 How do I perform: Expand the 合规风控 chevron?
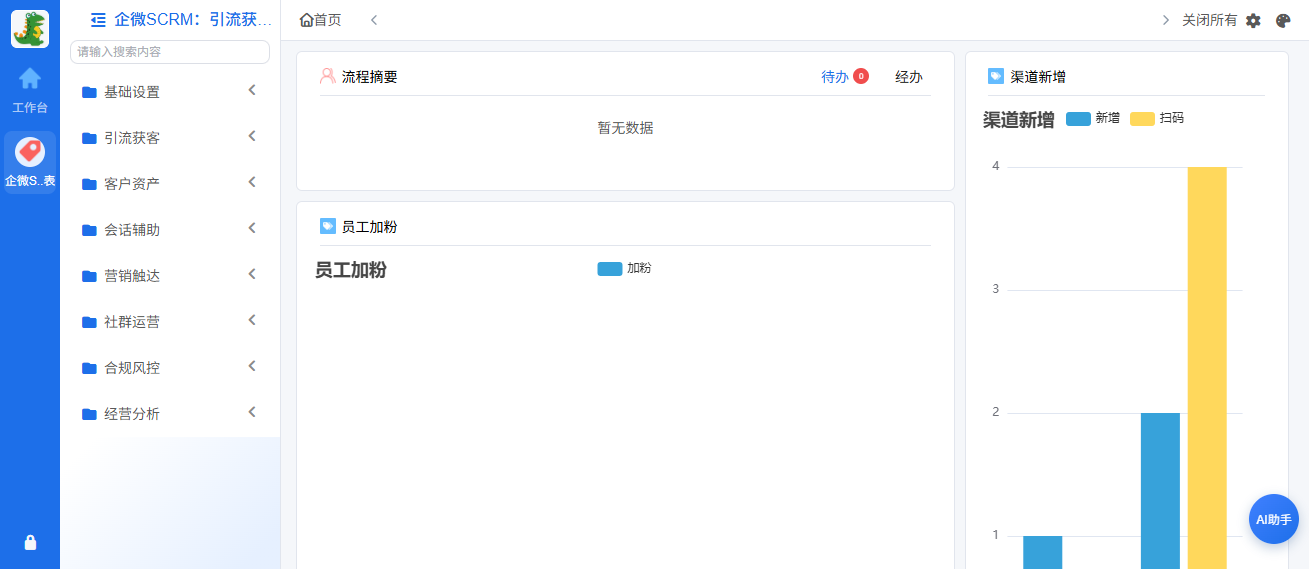pos(252,366)
